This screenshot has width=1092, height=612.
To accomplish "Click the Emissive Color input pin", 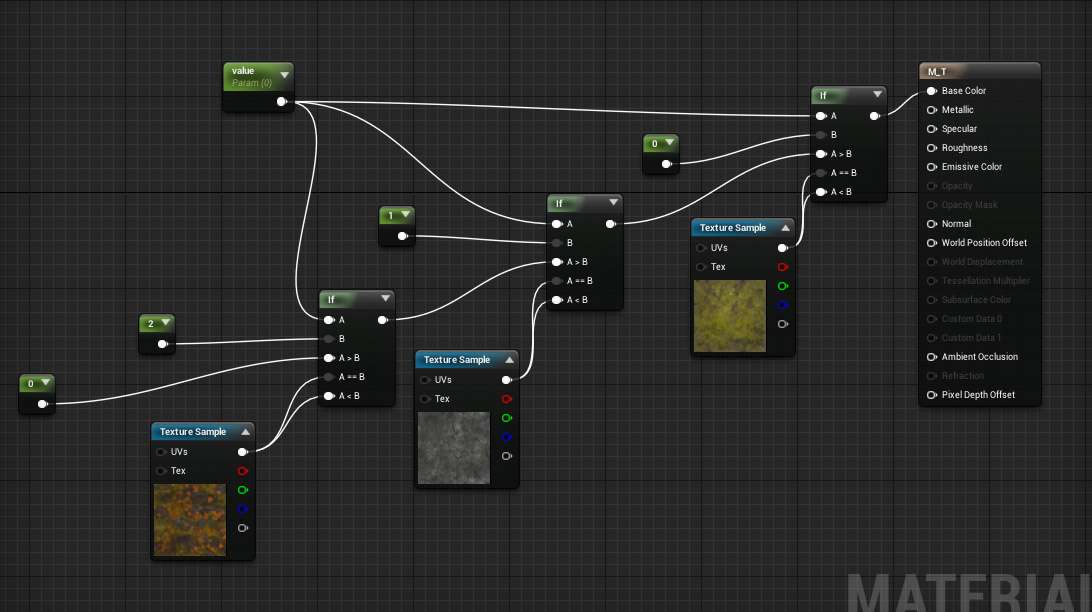I will pyautogui.click(x=932, y=167).
